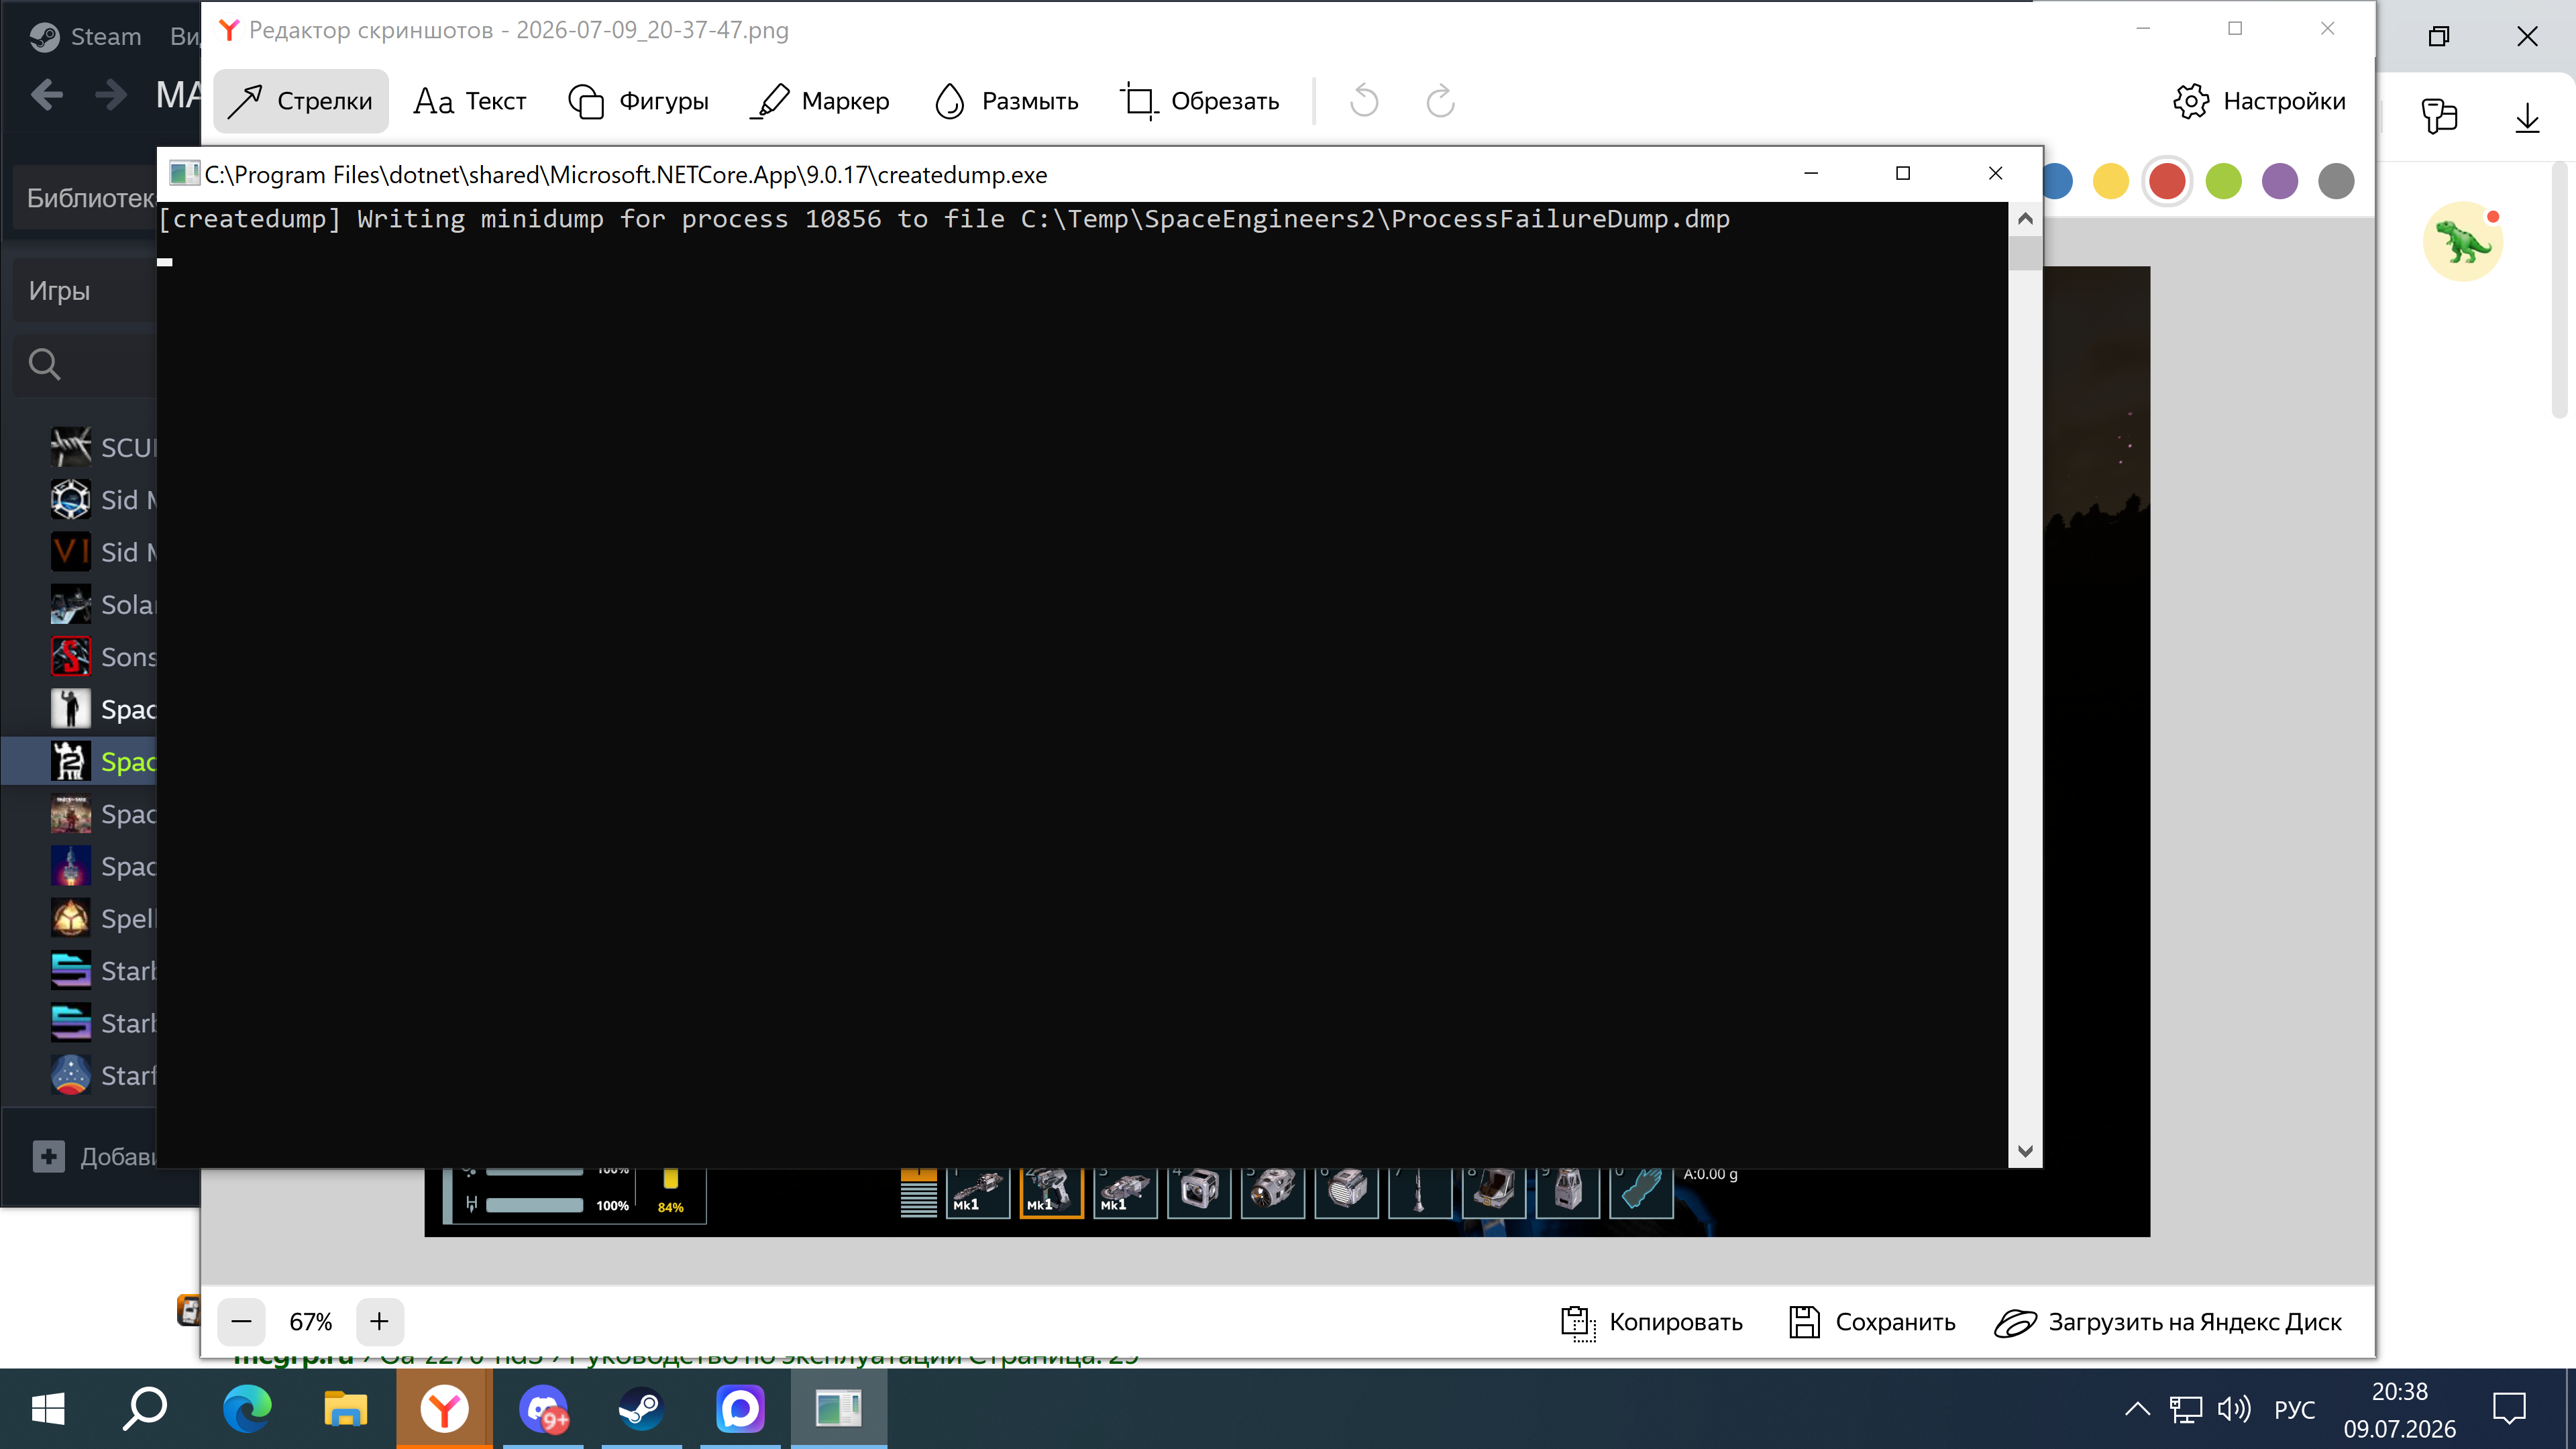This screenshot has width=2576, height=1449.
Task: Pick the purple color swatch
Action: [2279, 181]
